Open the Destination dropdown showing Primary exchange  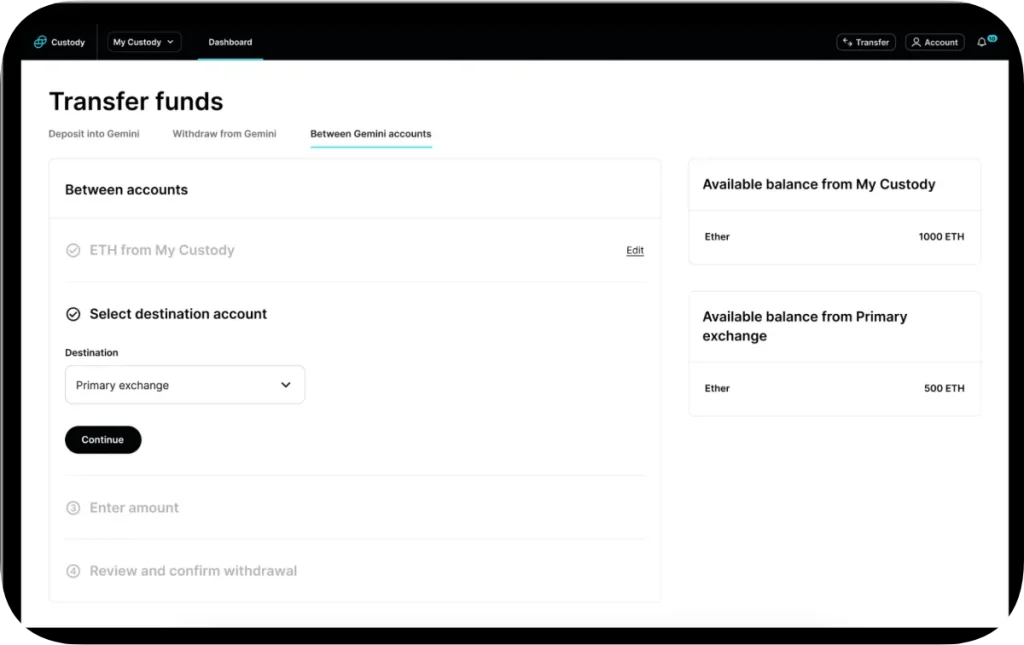pos(184,384)
